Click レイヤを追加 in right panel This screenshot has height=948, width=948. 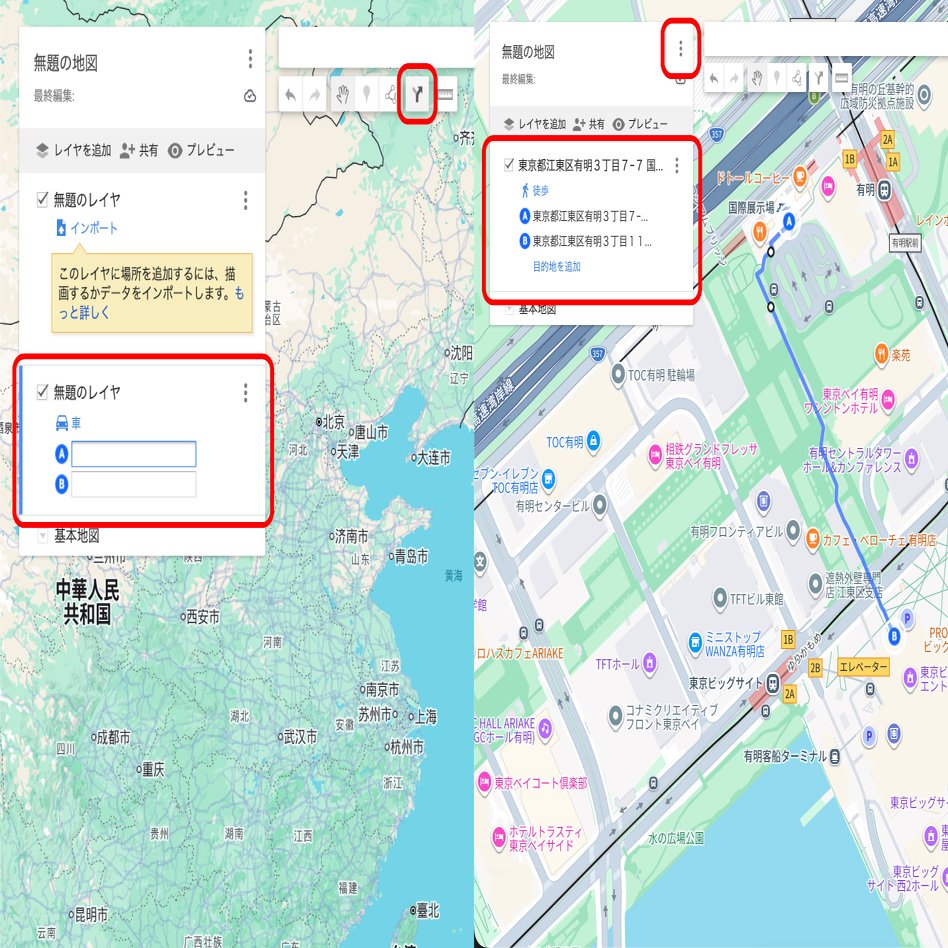(x=535, y=124)
